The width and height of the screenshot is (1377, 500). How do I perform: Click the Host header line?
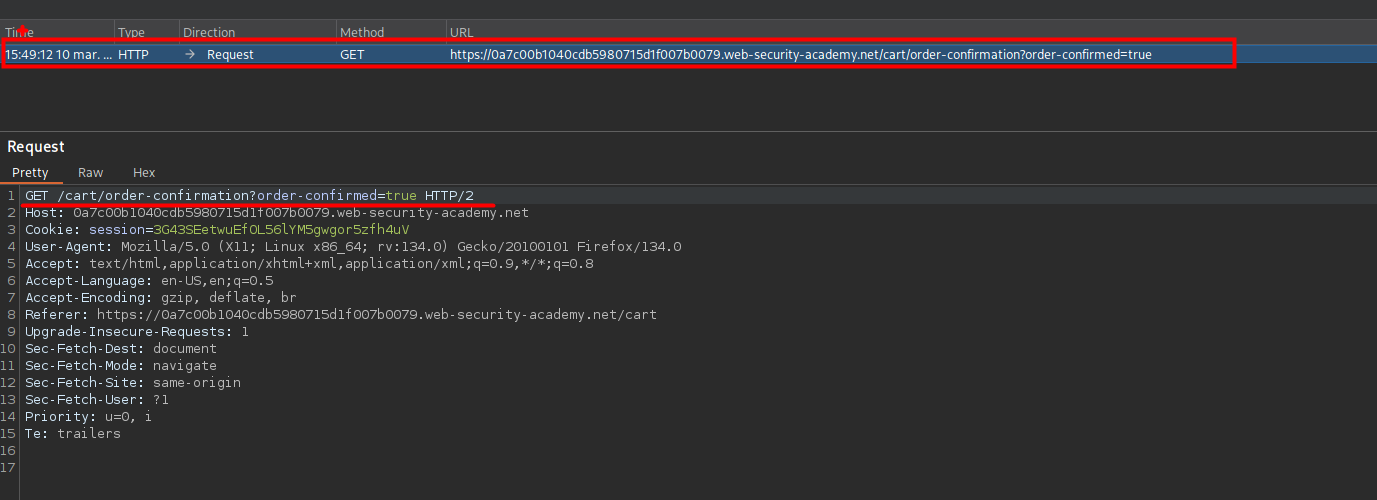(x=276, y=213)
